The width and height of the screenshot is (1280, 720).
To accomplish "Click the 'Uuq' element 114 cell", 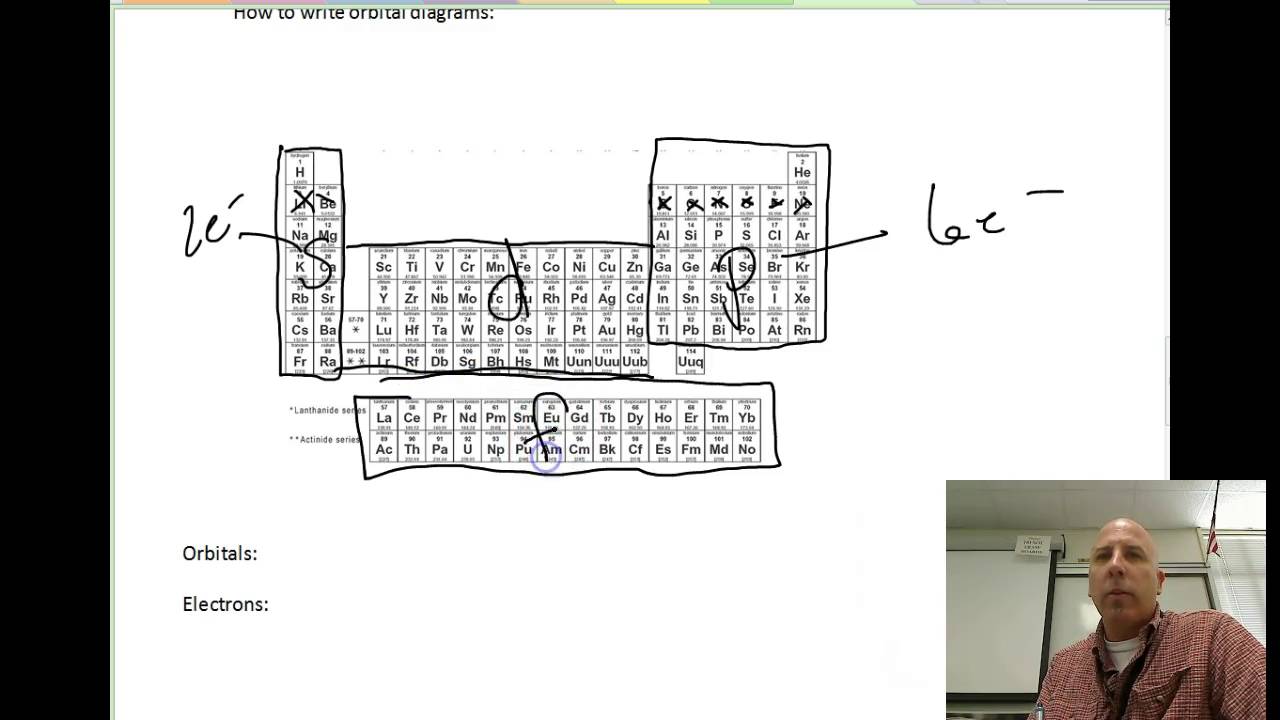I will (x=691, y=357).
